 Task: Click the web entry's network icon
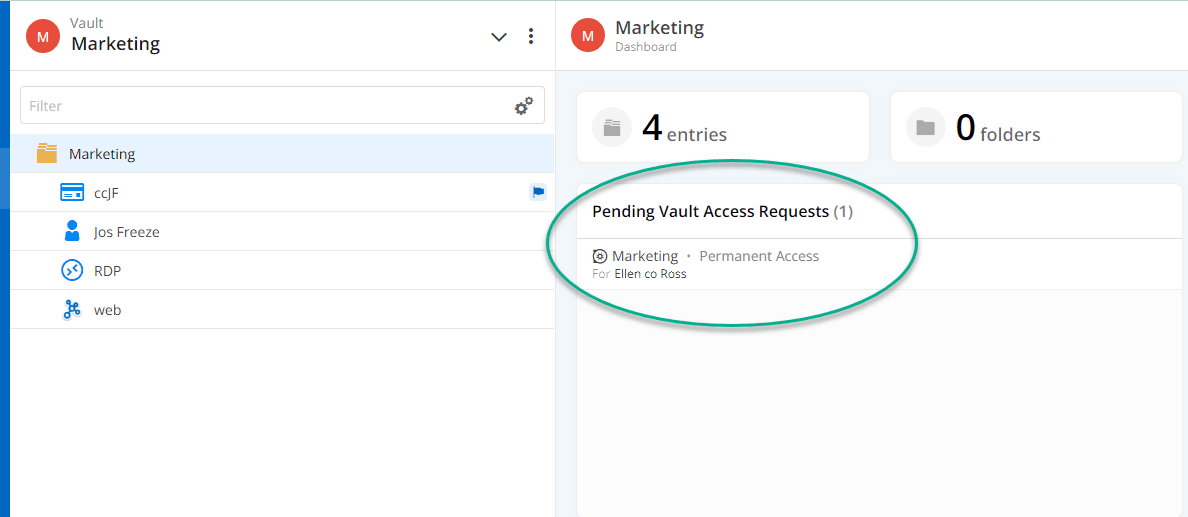pyautogui.click(x=71, y=310)
